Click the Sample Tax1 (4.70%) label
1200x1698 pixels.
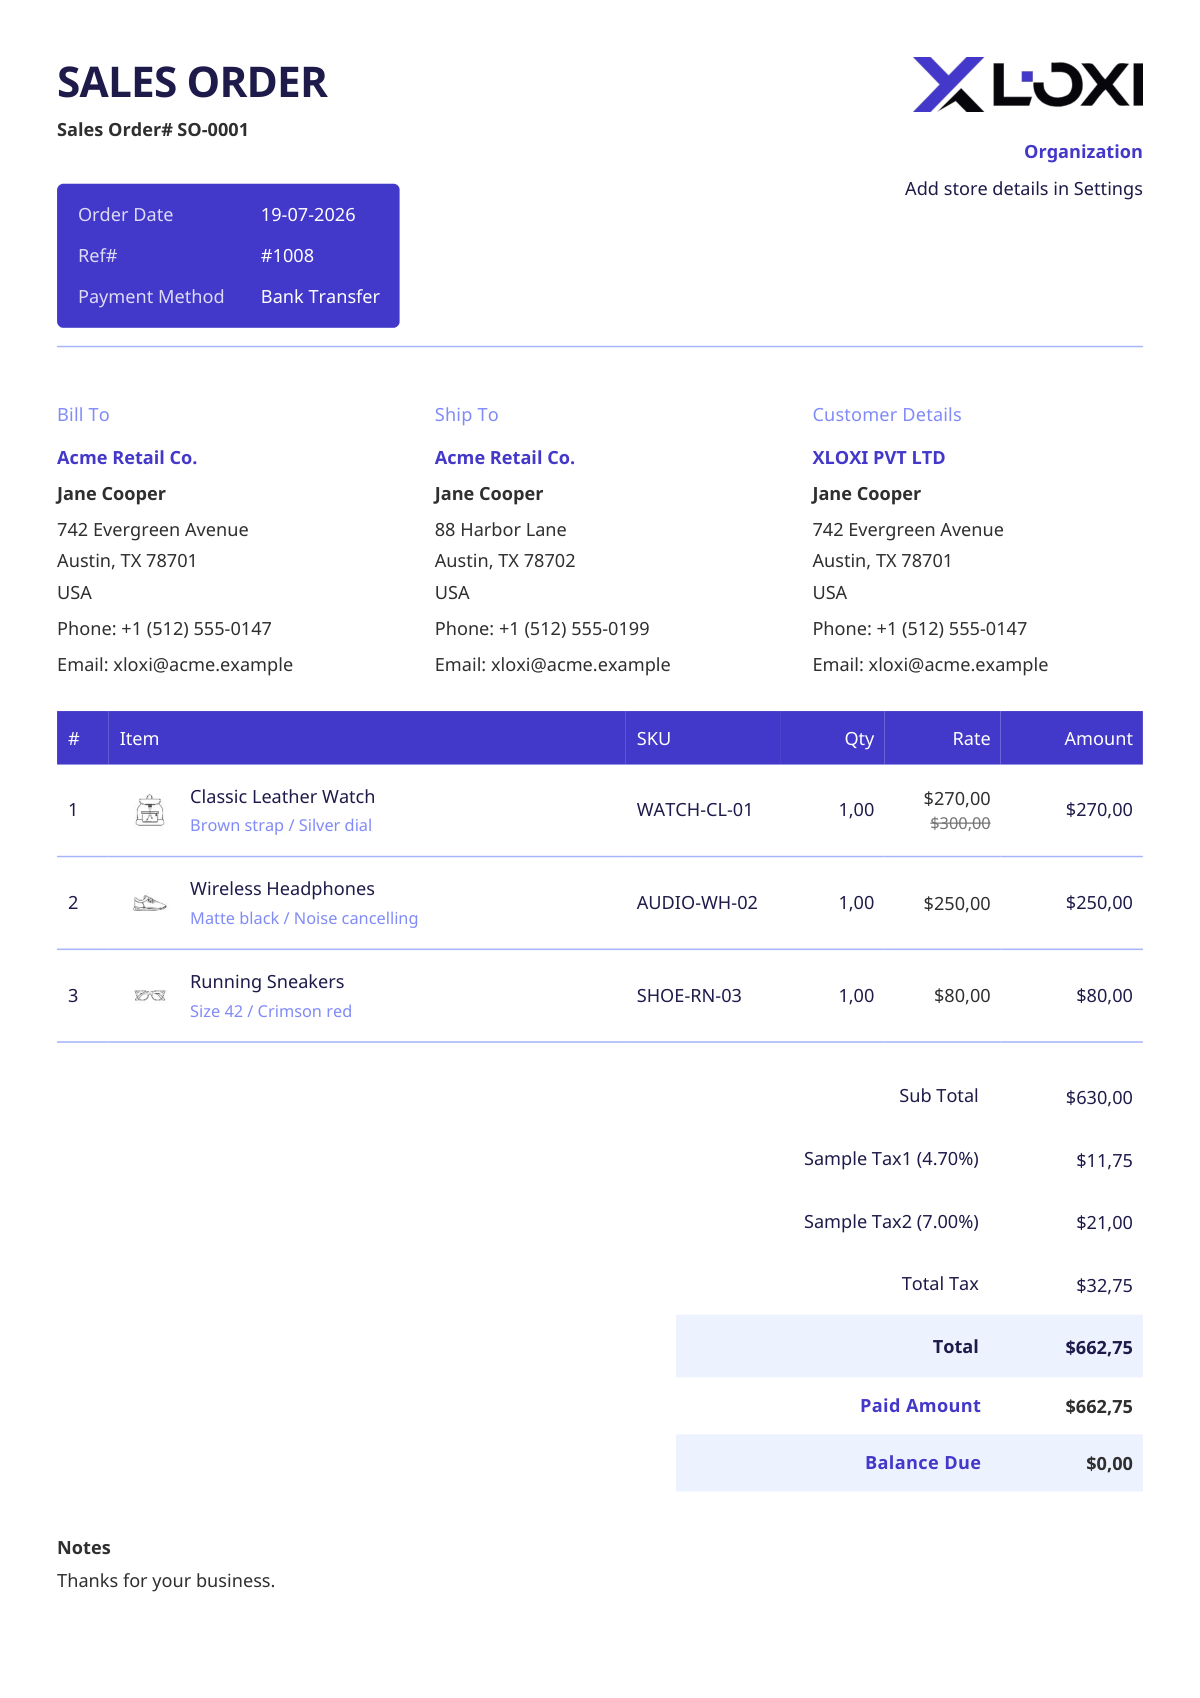tap(891, 1158)
